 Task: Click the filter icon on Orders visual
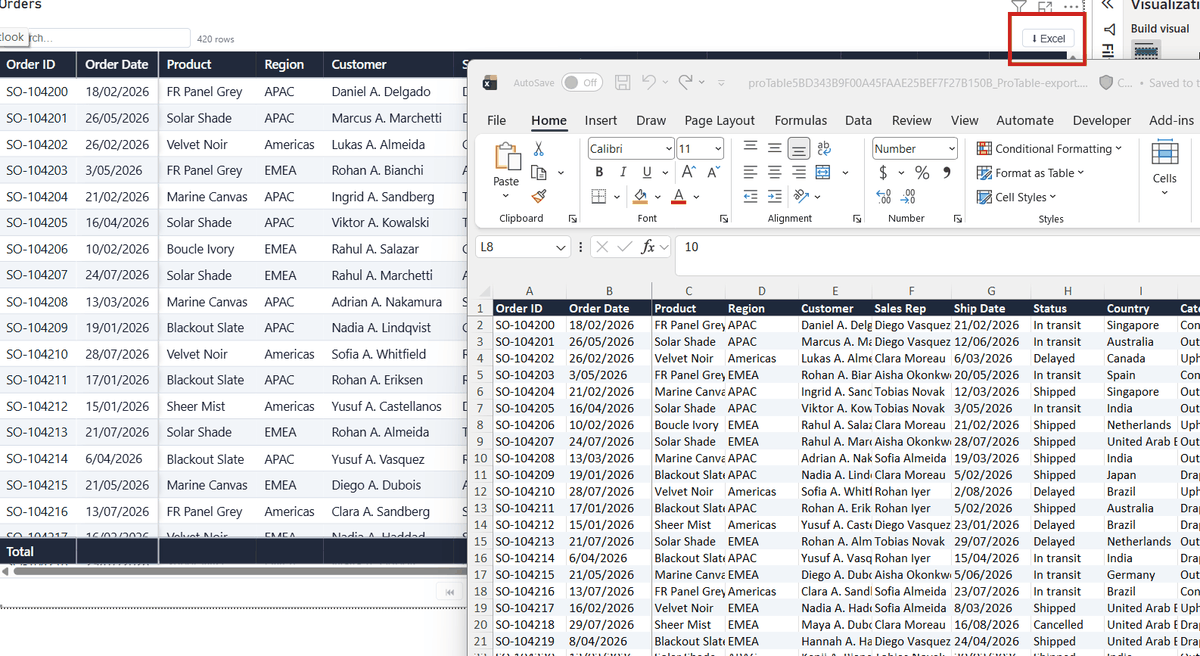tap(1019, 6)
